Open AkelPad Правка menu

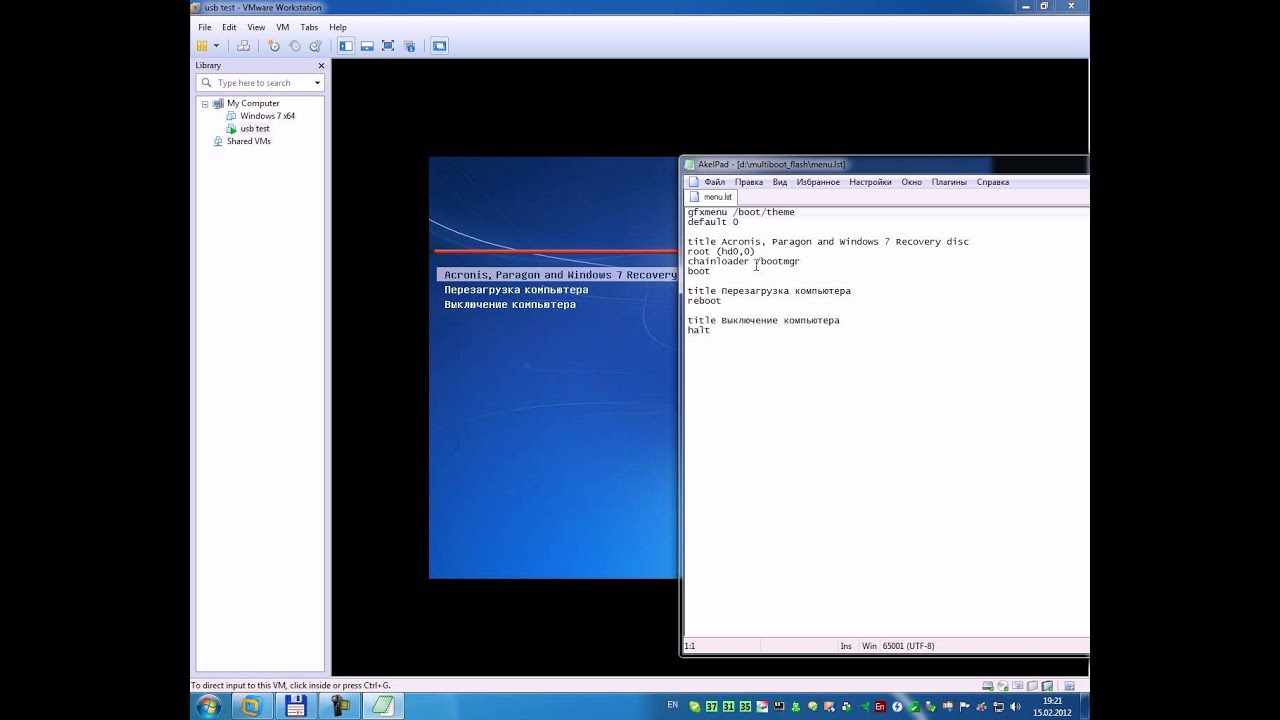[748, 182]
